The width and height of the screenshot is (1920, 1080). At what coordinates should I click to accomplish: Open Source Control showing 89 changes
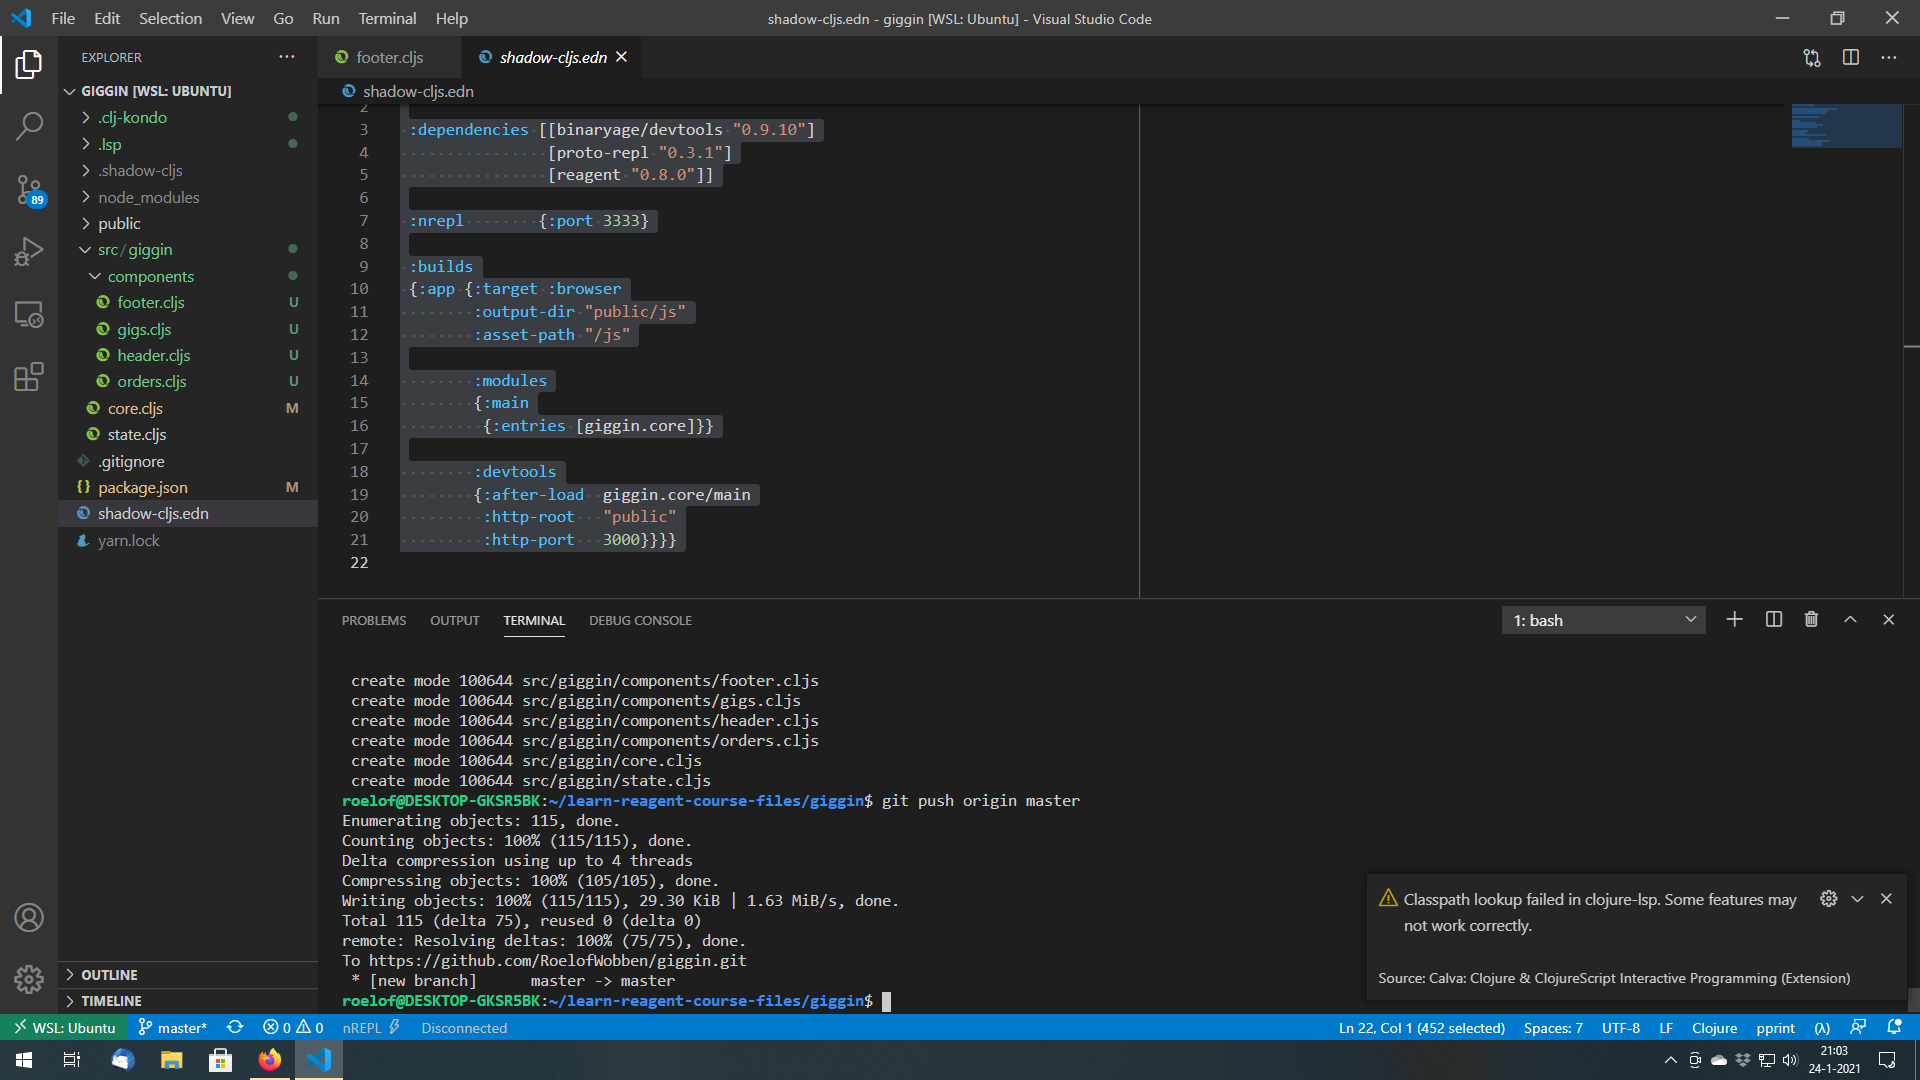(x=29, y=190)
